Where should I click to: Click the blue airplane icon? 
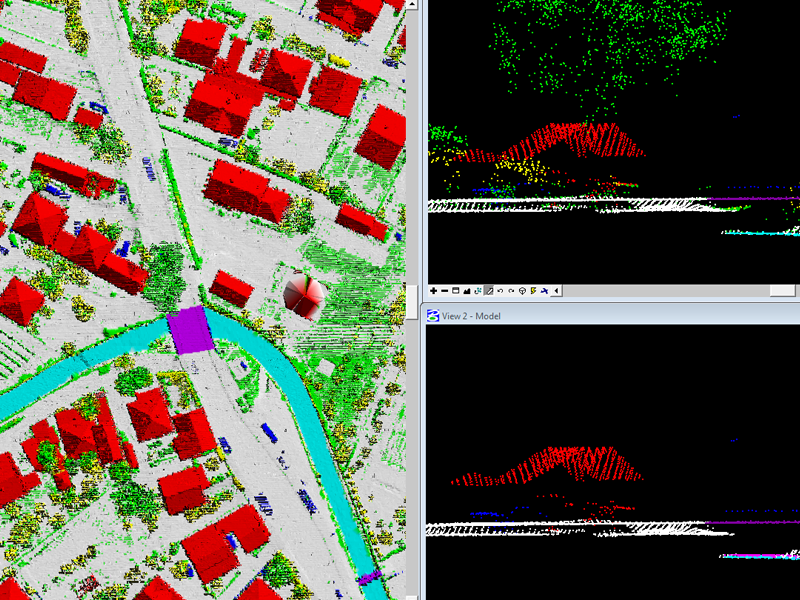(x=544, y=291)
